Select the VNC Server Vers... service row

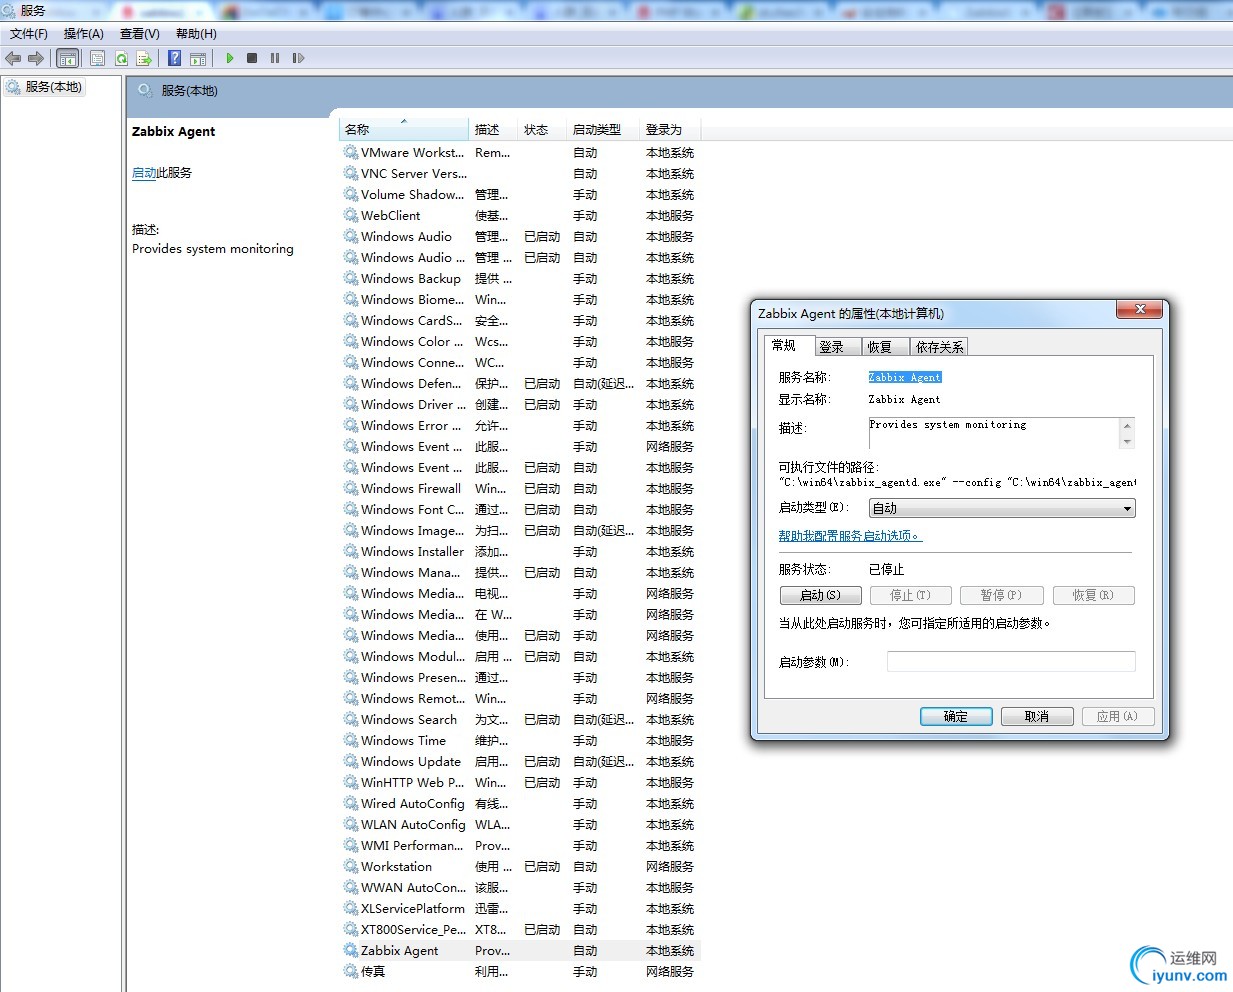click(x=520, y=174)
